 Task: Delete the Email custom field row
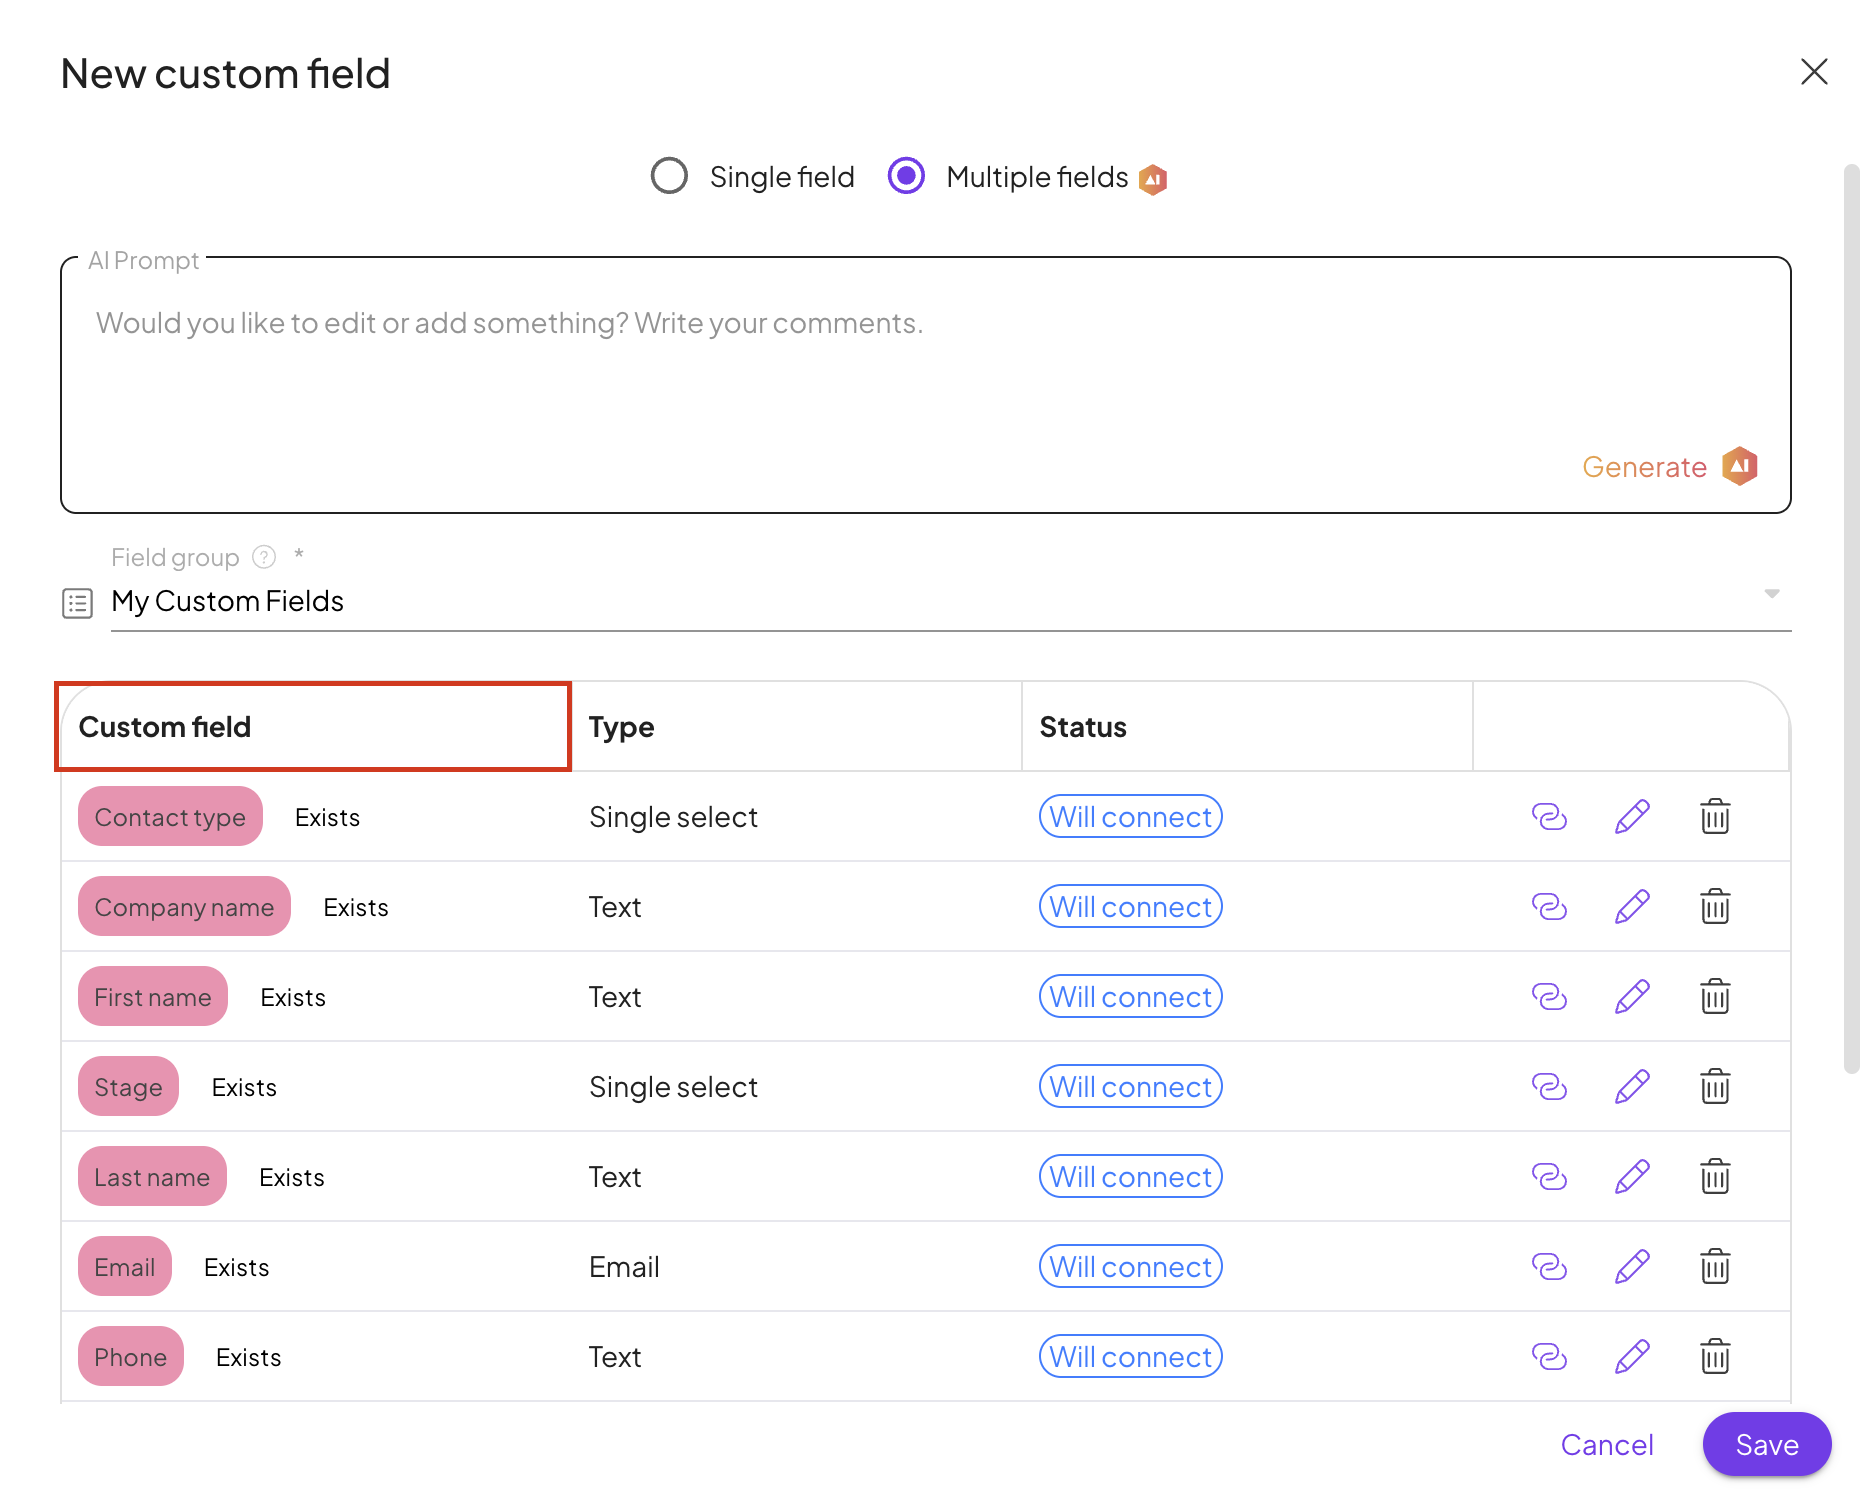pyautogui.click(x=1715, y=1267)
